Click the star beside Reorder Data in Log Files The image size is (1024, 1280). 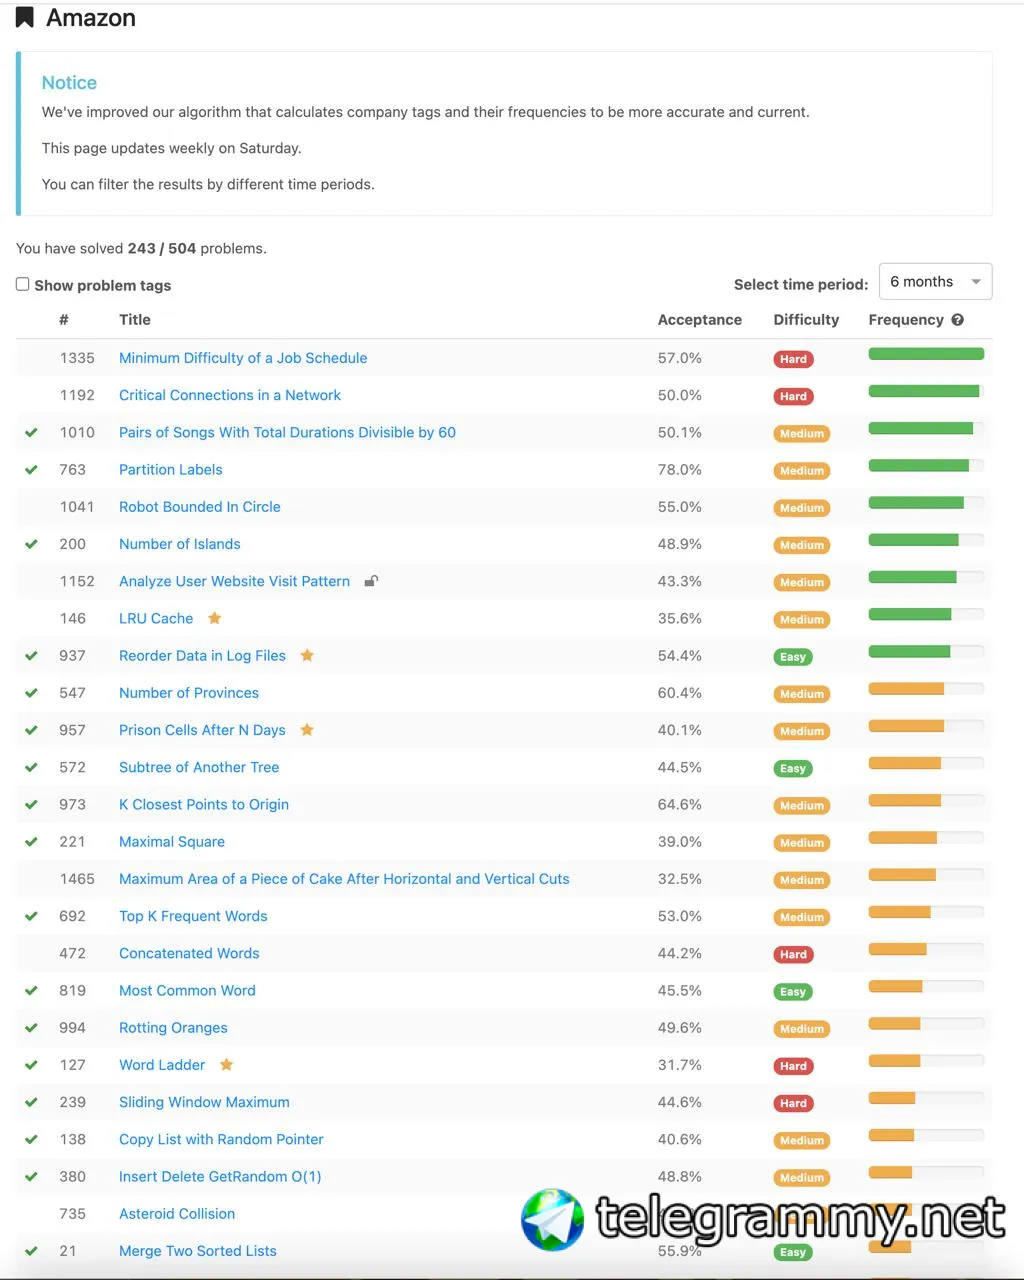coord(307,655)
